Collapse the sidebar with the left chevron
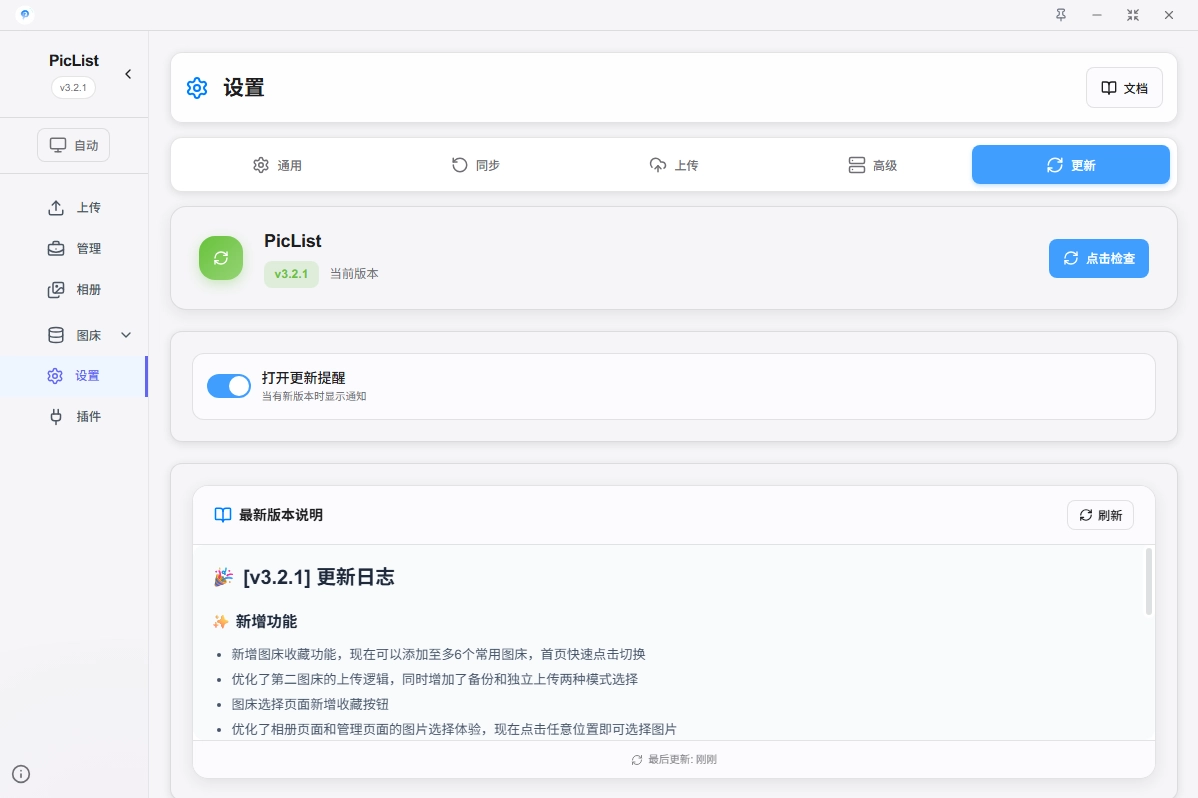The width and height of the screenshot is (1198, 798). tap(128, 74)
